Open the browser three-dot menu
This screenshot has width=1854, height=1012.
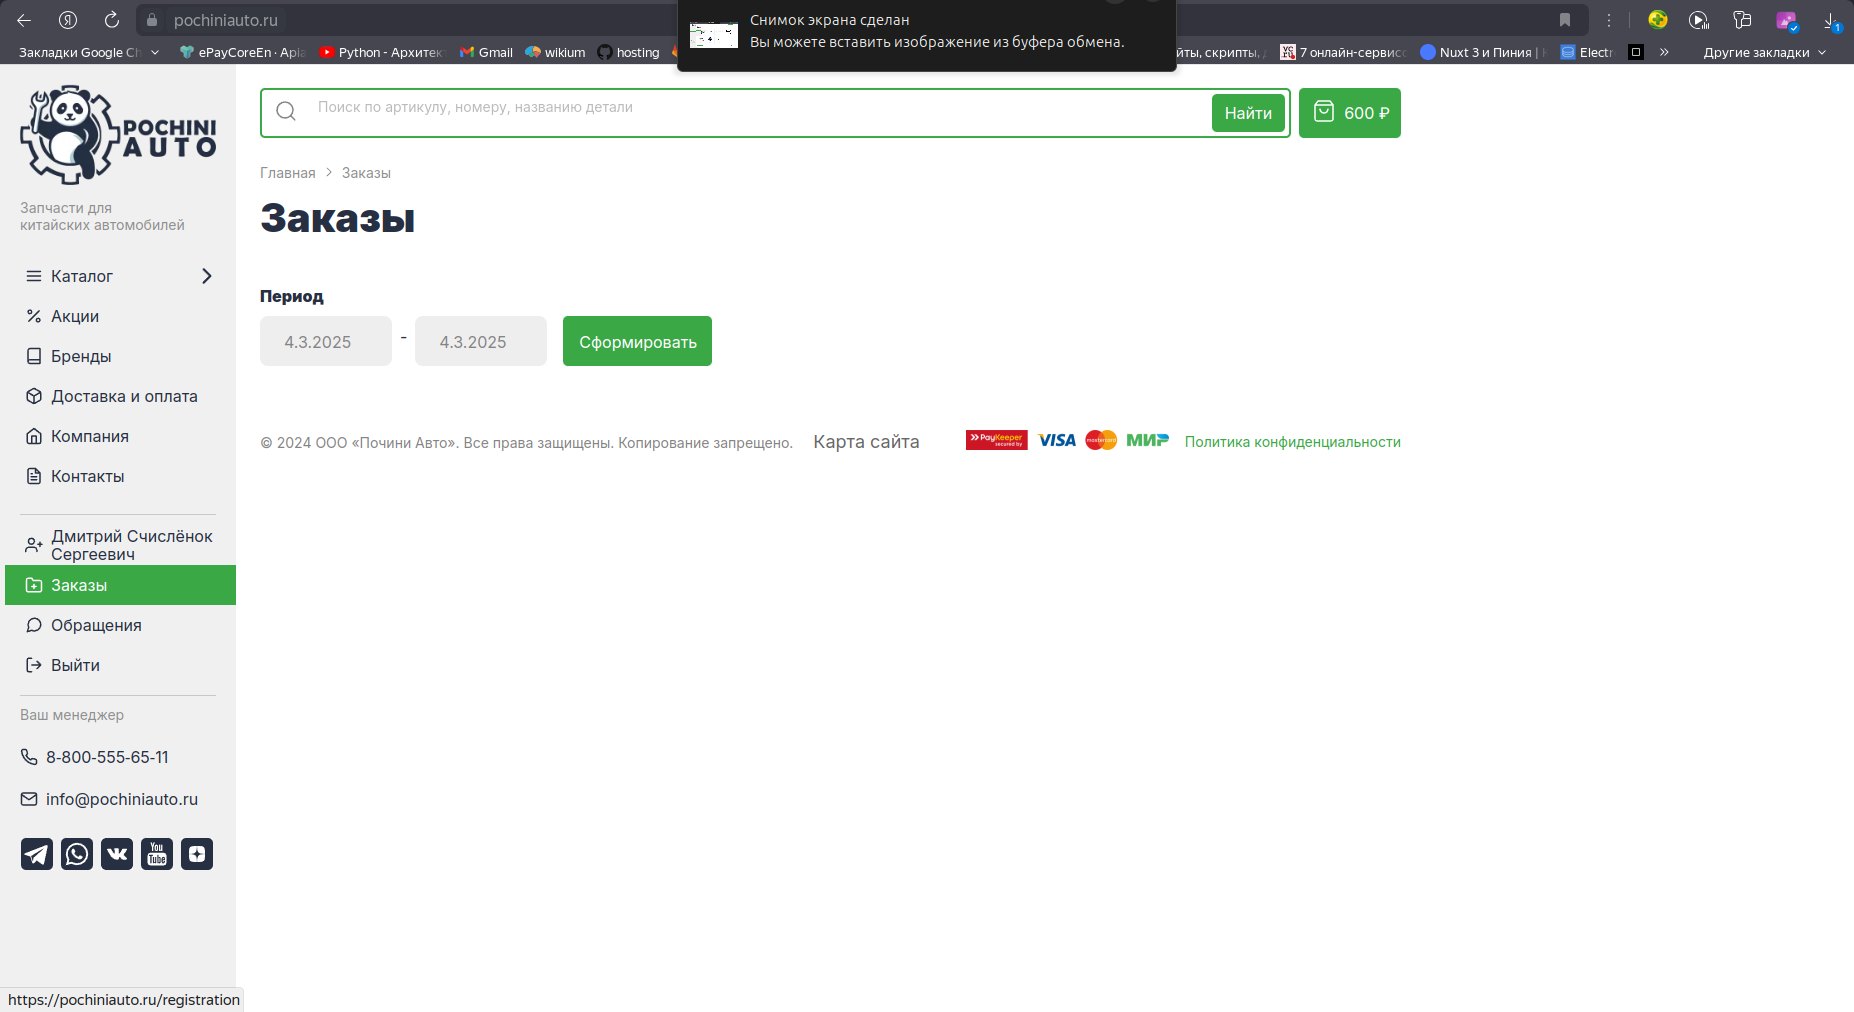1609,20
